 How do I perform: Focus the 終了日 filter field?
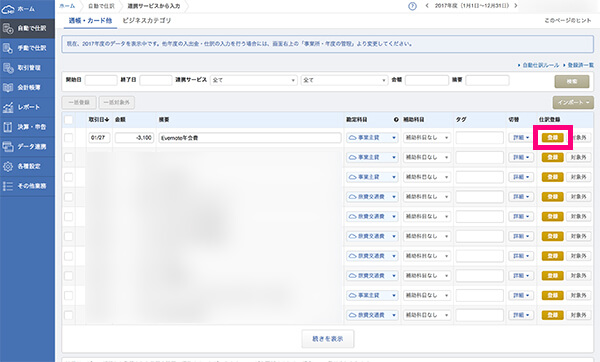point(156,80)
